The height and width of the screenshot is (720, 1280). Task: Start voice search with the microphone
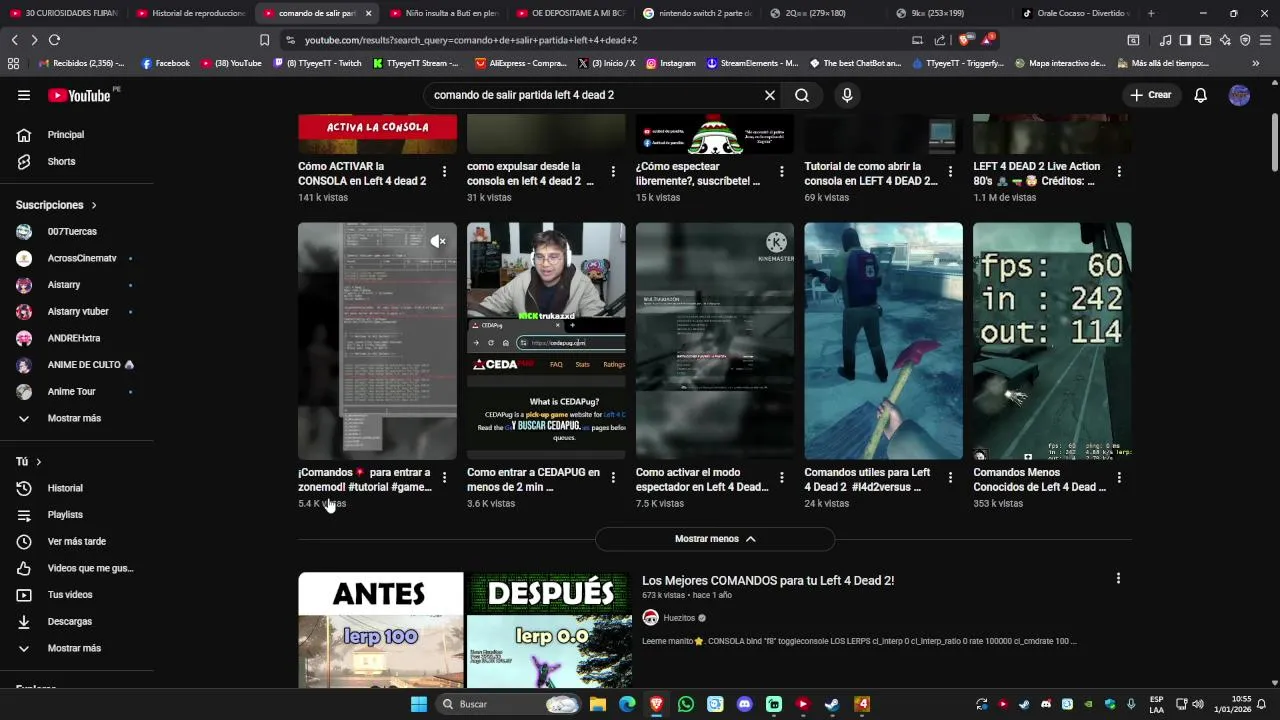click(x=847, y=95)
